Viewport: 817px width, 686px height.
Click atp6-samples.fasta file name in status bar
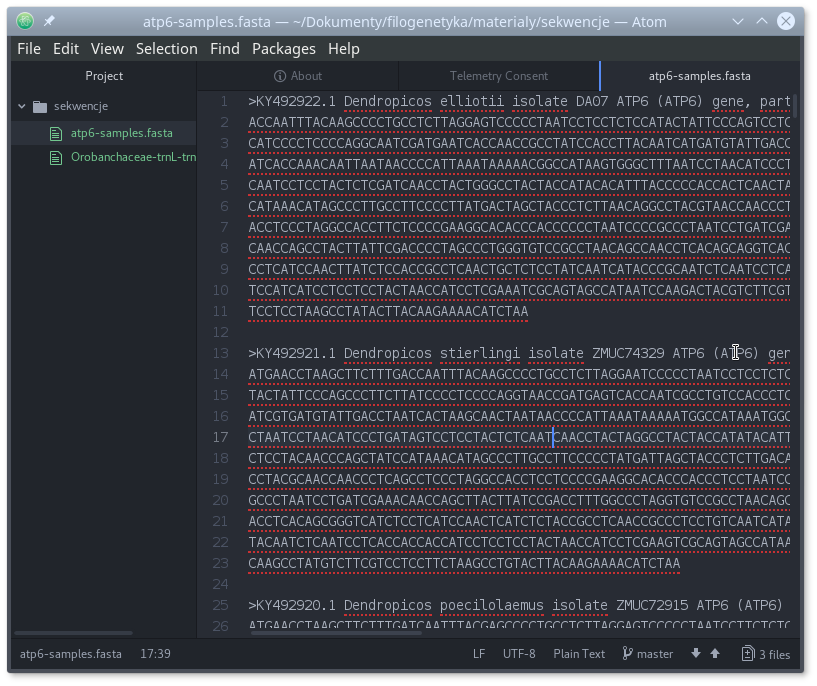pyautogui.click(x=71, y=654)
